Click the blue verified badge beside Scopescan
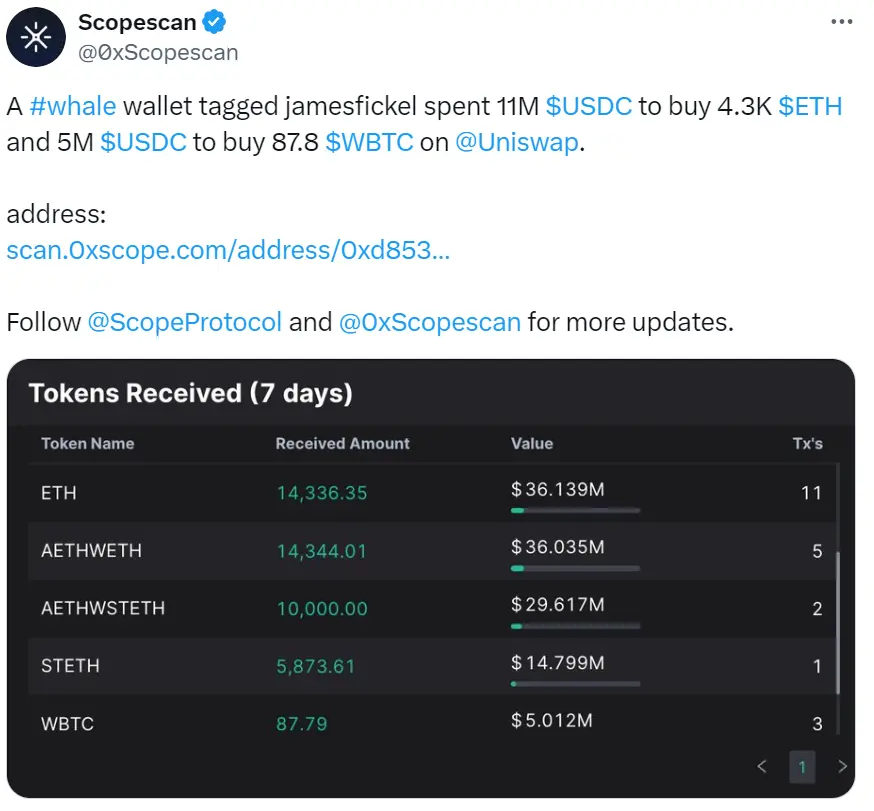 (212, 21)
